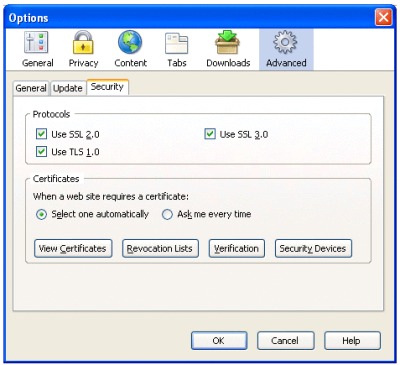The width and height of the screenshot is (400, 365).
Task: Select the Security sub-tab
Action: click(x=107, y=87)
